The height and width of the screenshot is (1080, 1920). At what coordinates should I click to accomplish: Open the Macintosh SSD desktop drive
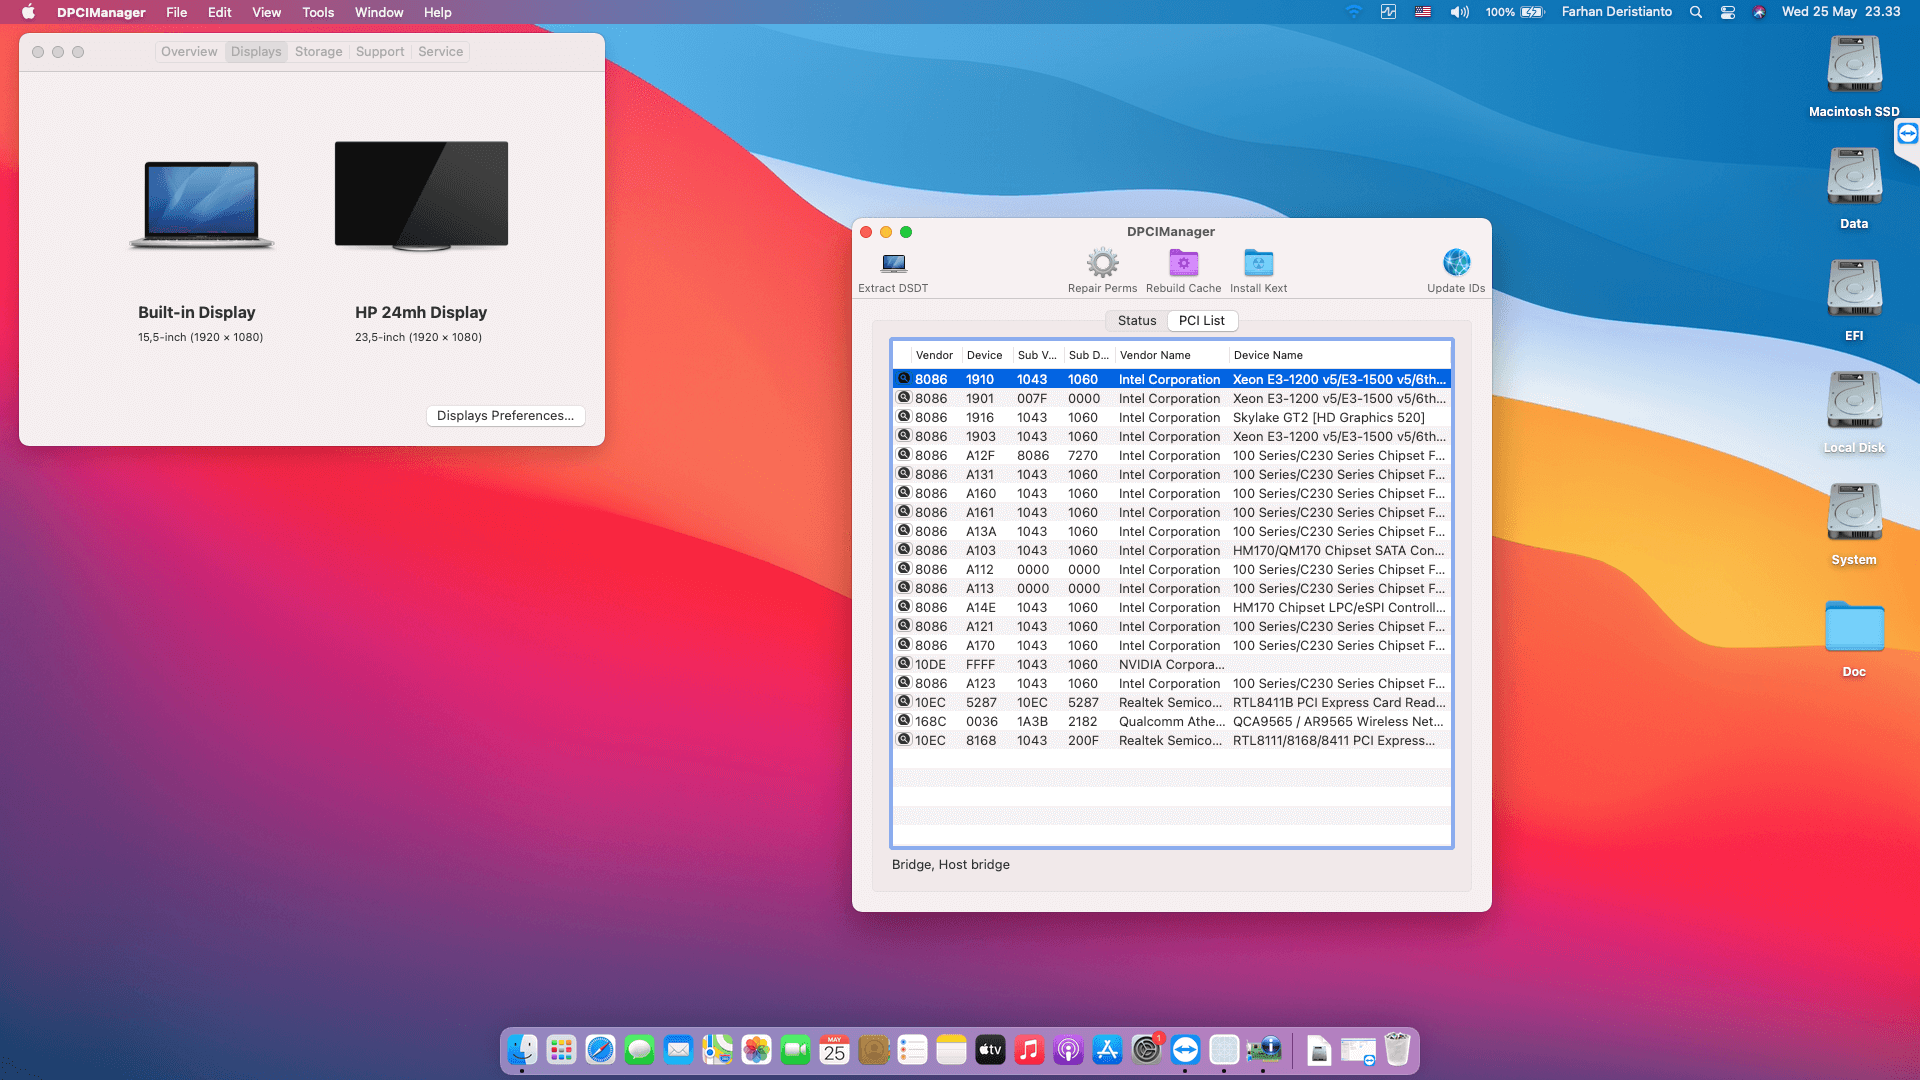coord(1854,76)
